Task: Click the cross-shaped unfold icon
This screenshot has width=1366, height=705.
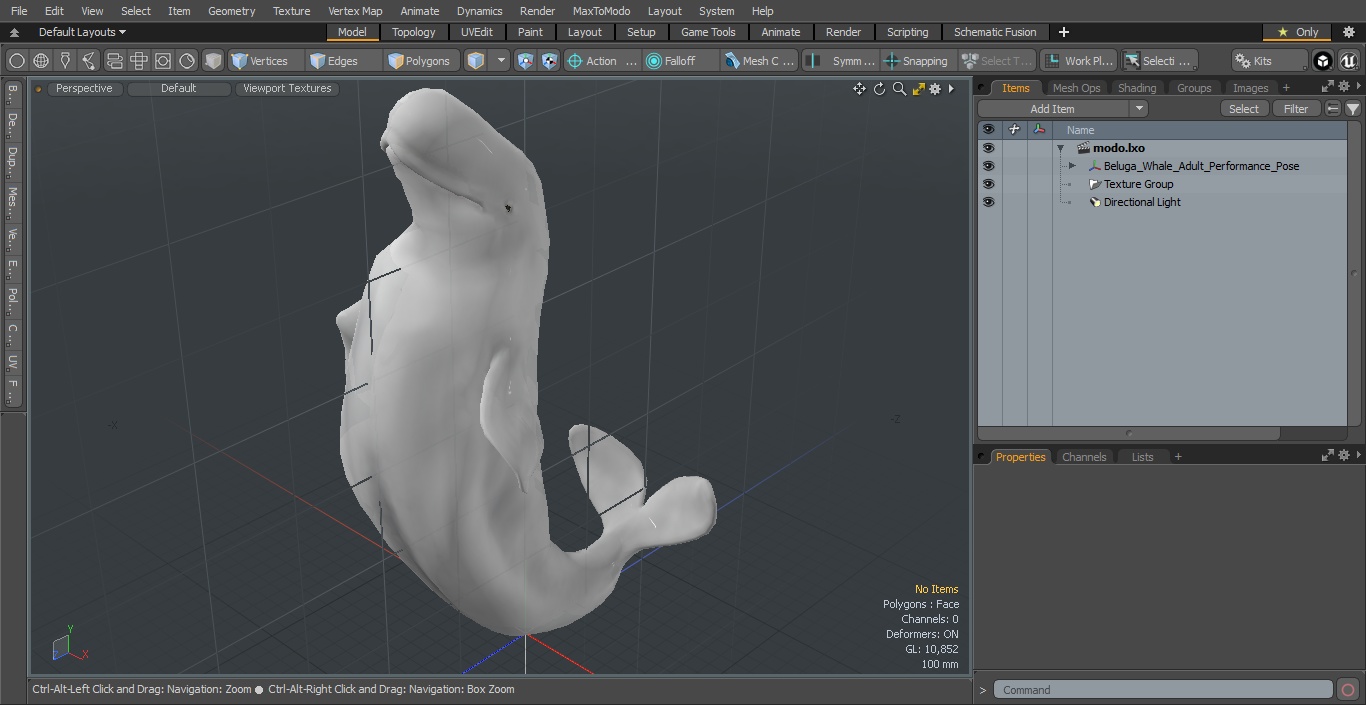Action: click(139, 61)
